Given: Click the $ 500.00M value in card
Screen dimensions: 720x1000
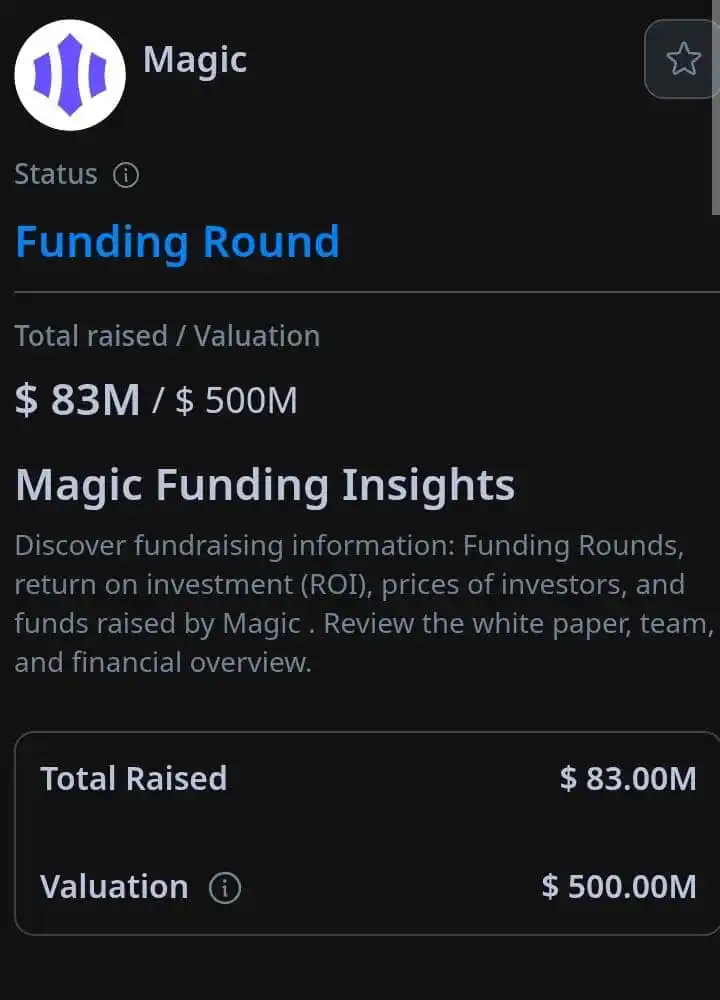Looking at the screenshot, I should [619, 887].
